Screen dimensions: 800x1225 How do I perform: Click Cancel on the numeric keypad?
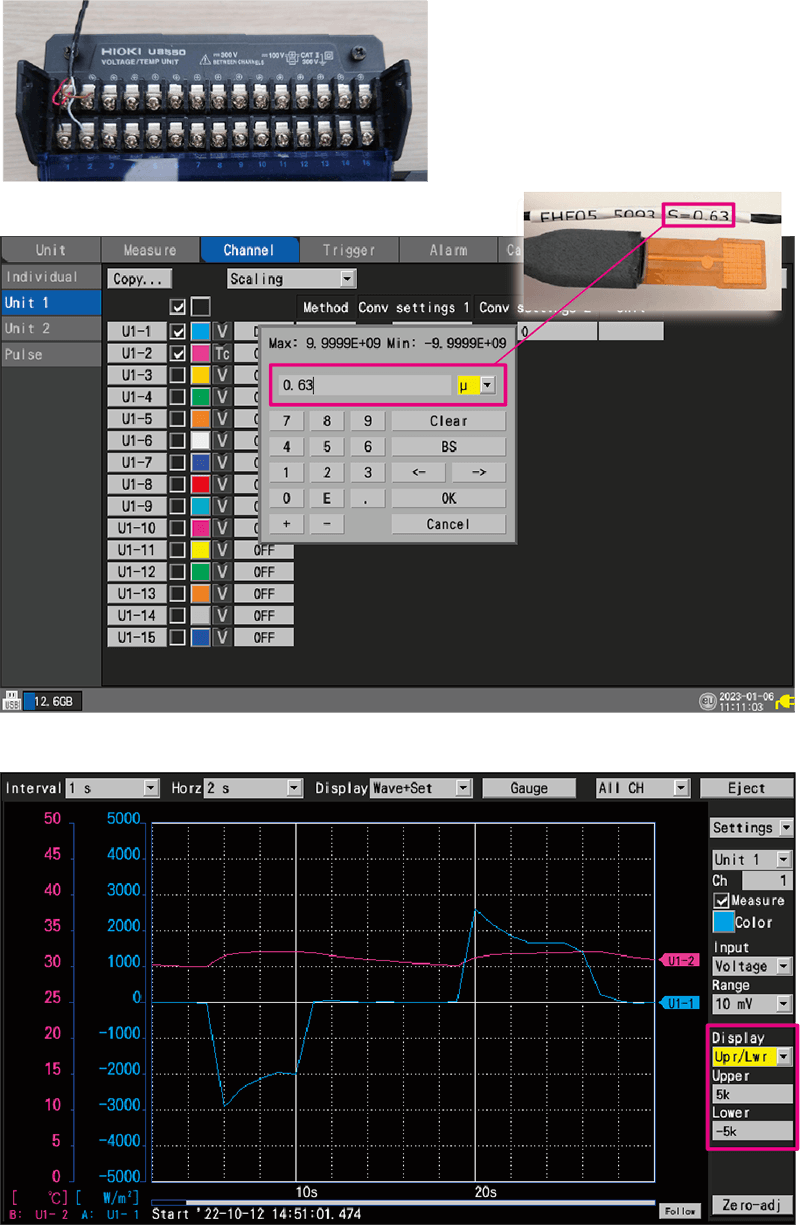[x=448, y=525]
